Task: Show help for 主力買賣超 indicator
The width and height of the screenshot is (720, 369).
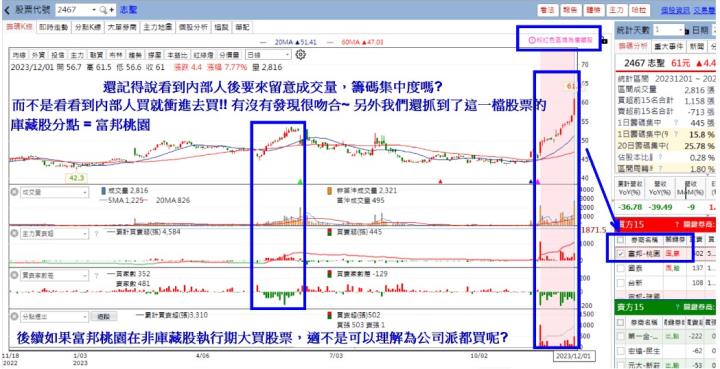Action: pos(96,234)
